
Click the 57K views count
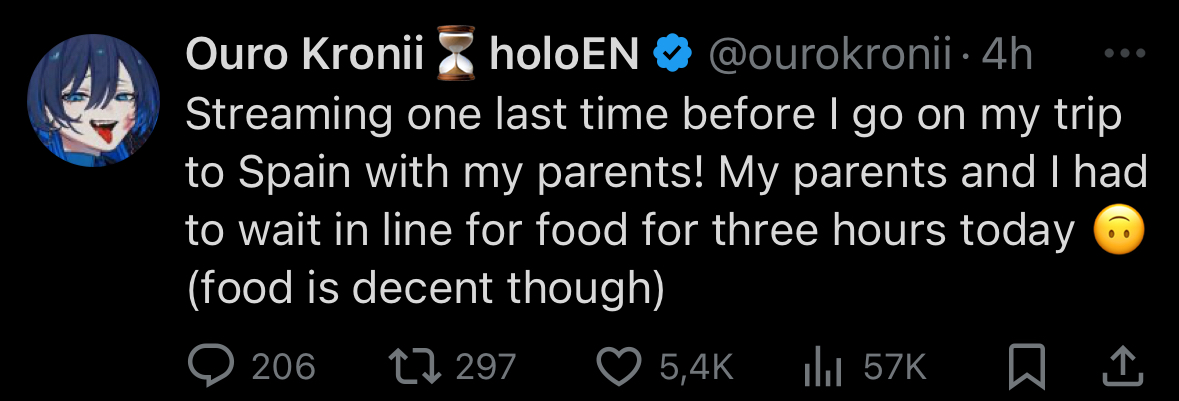[895, 367]
